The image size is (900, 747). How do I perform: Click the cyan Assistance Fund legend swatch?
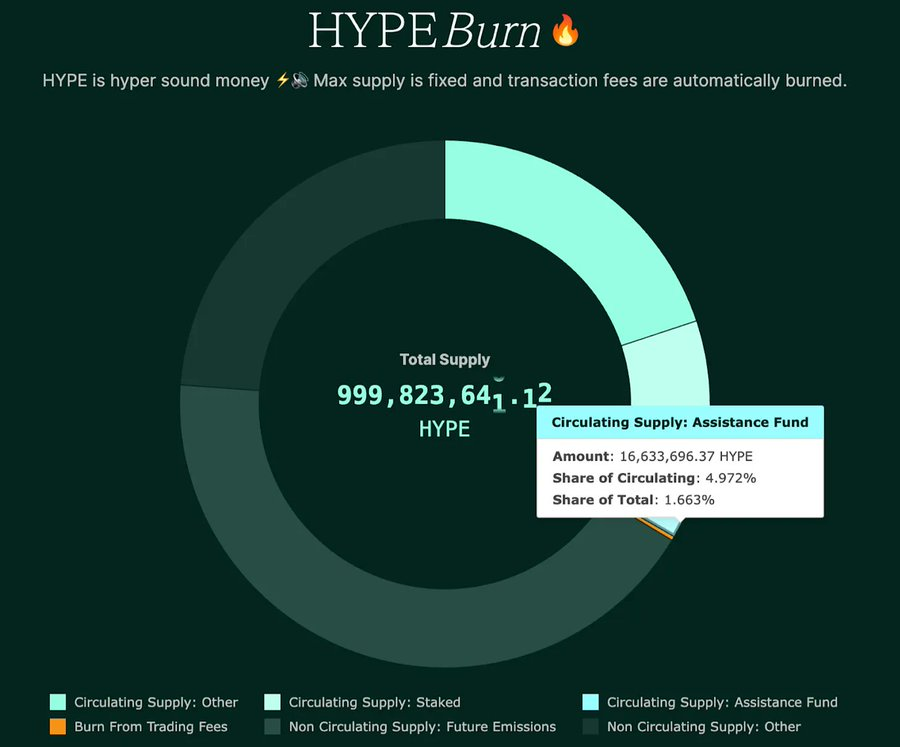pos(590,702)
